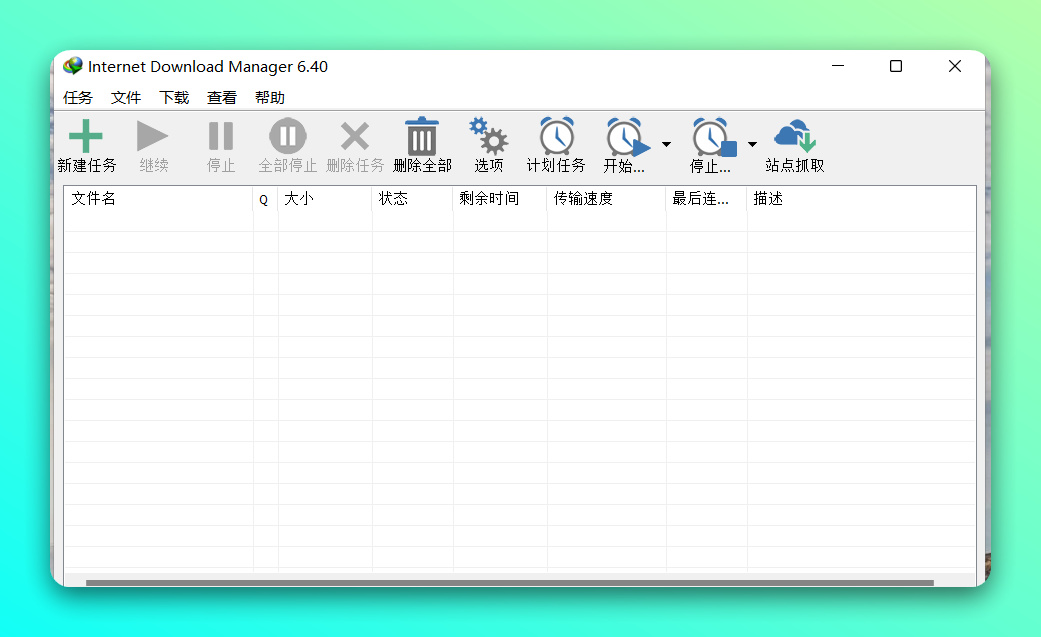Screen dimensions: 1041x637
Task: Sort by the 剩余时间 column header
Action: click(x=500, y=199)
